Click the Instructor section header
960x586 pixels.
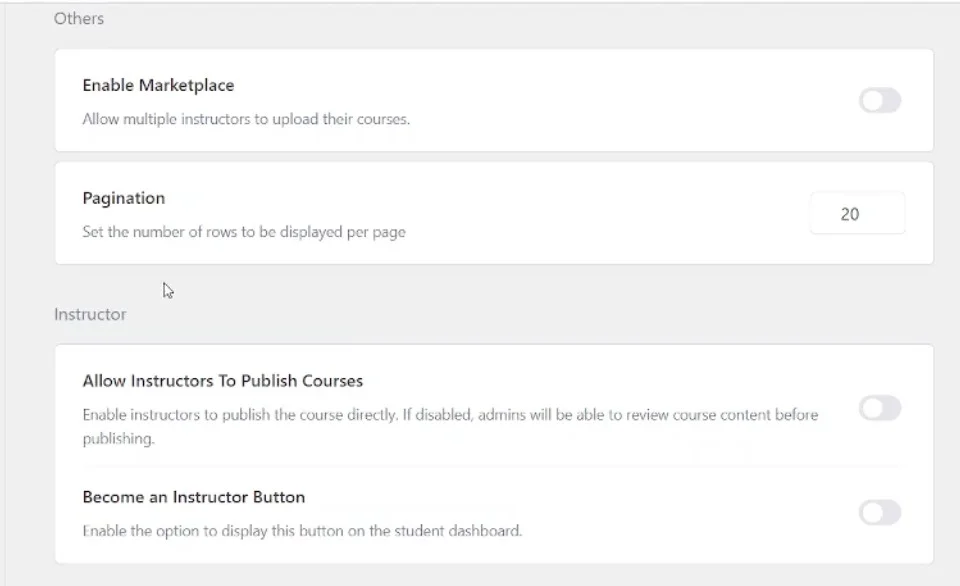point(89,314)
